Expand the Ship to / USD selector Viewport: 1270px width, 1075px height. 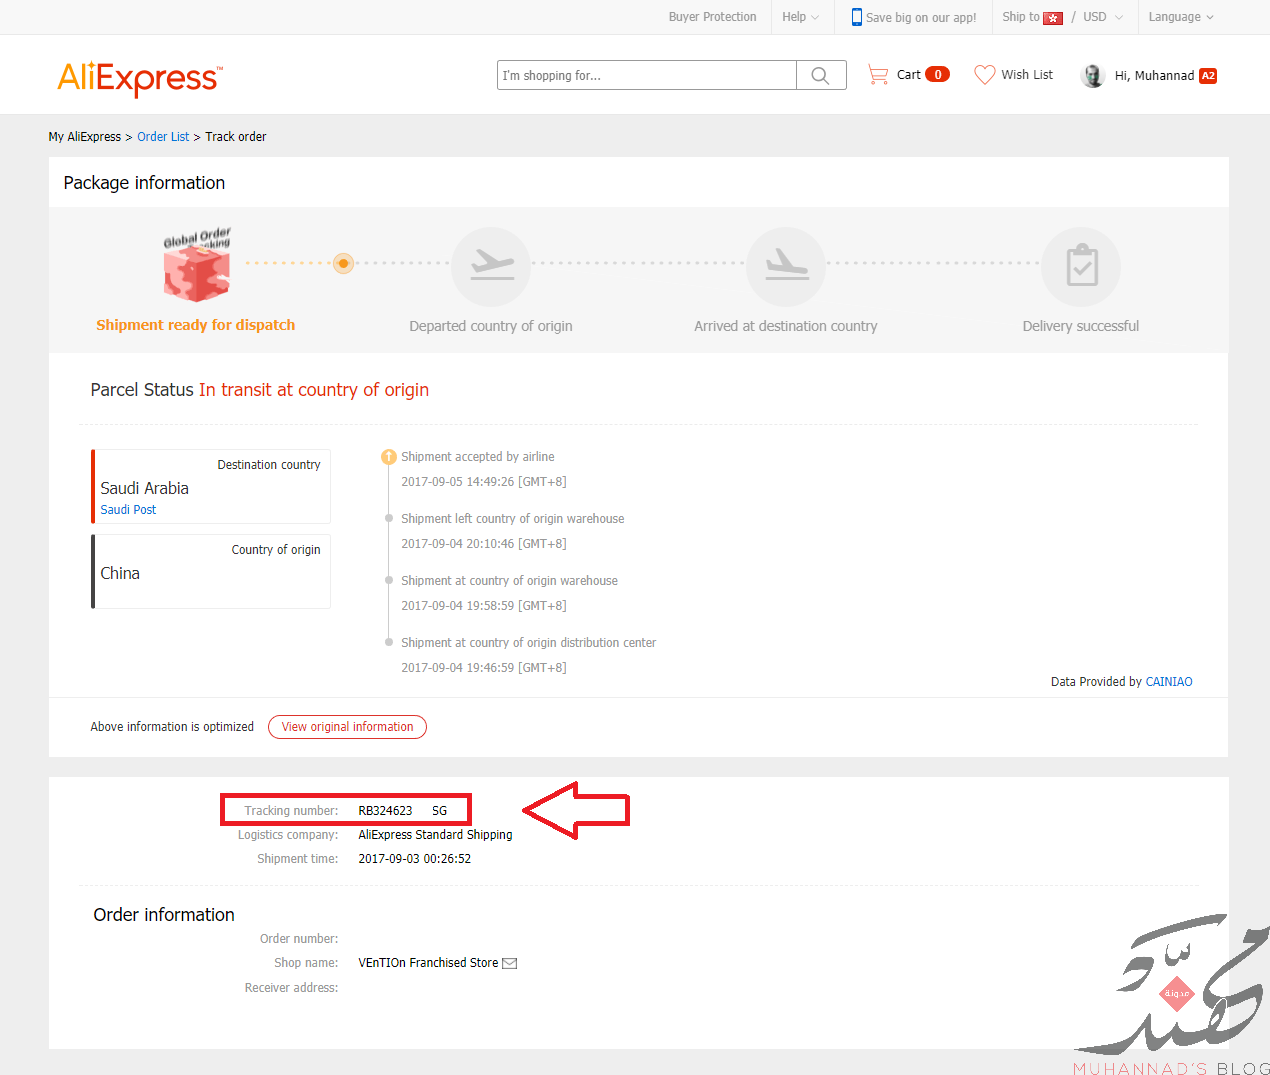point(1063,17)
